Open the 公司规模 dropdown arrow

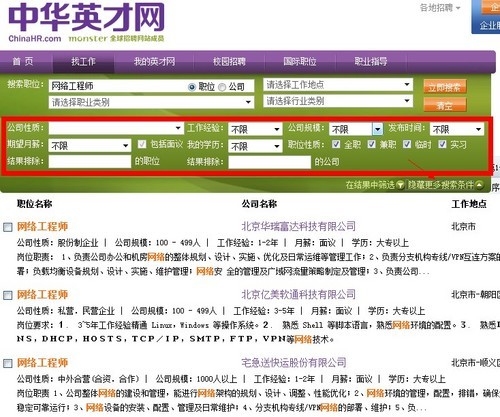point(377,129)
